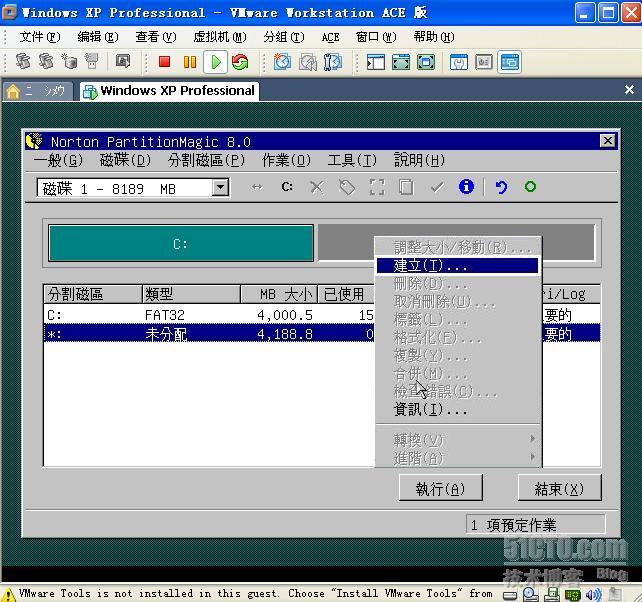This screenshot has width=642, height=602.
Task: Click the MB 大小 column header
Action: (x=279, y=294)
